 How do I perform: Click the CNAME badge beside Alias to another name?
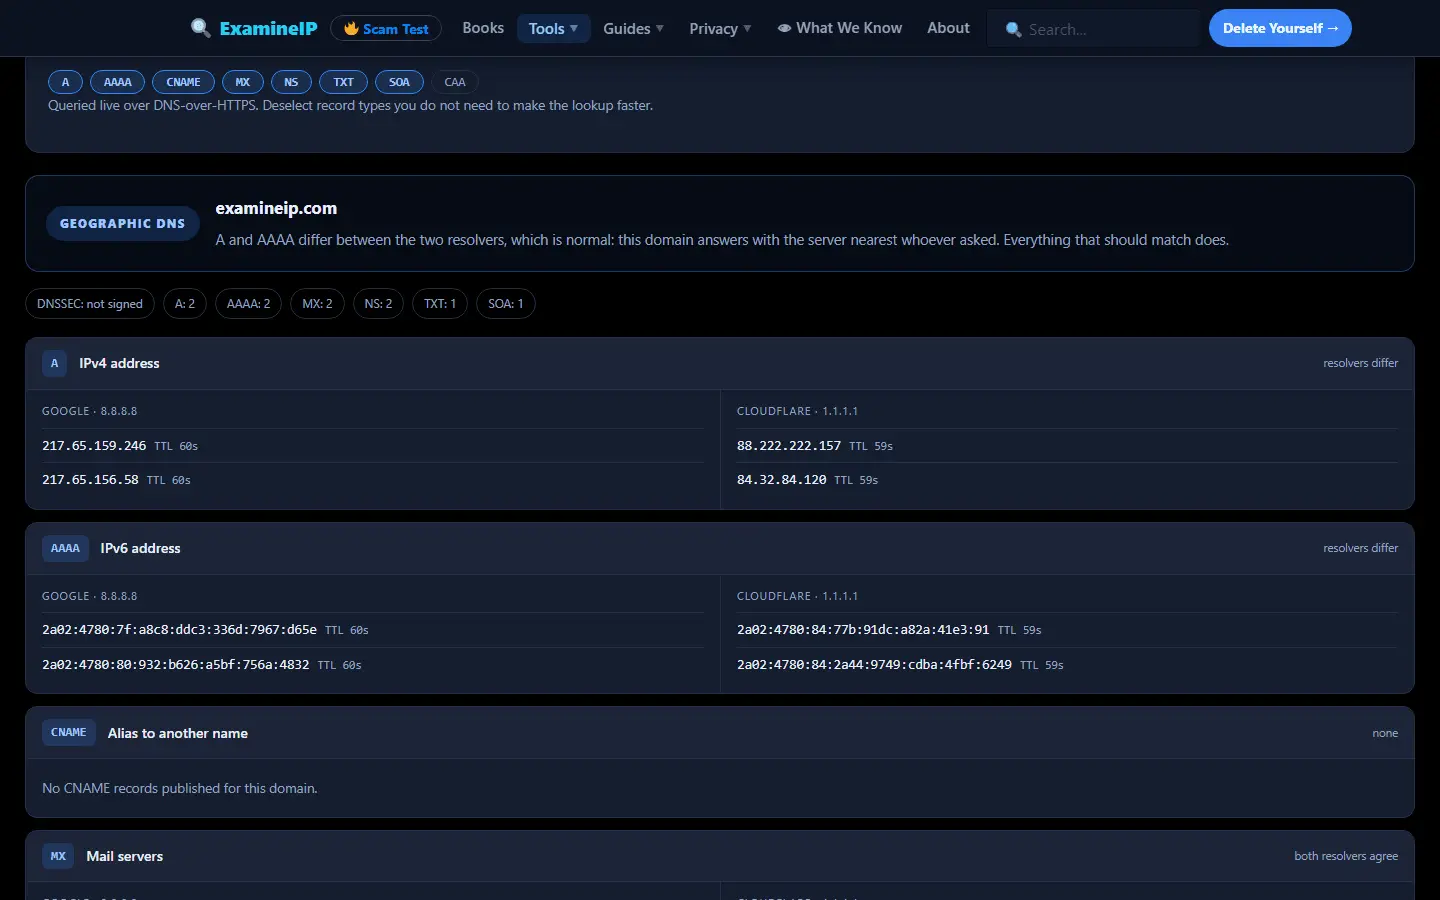69,732
